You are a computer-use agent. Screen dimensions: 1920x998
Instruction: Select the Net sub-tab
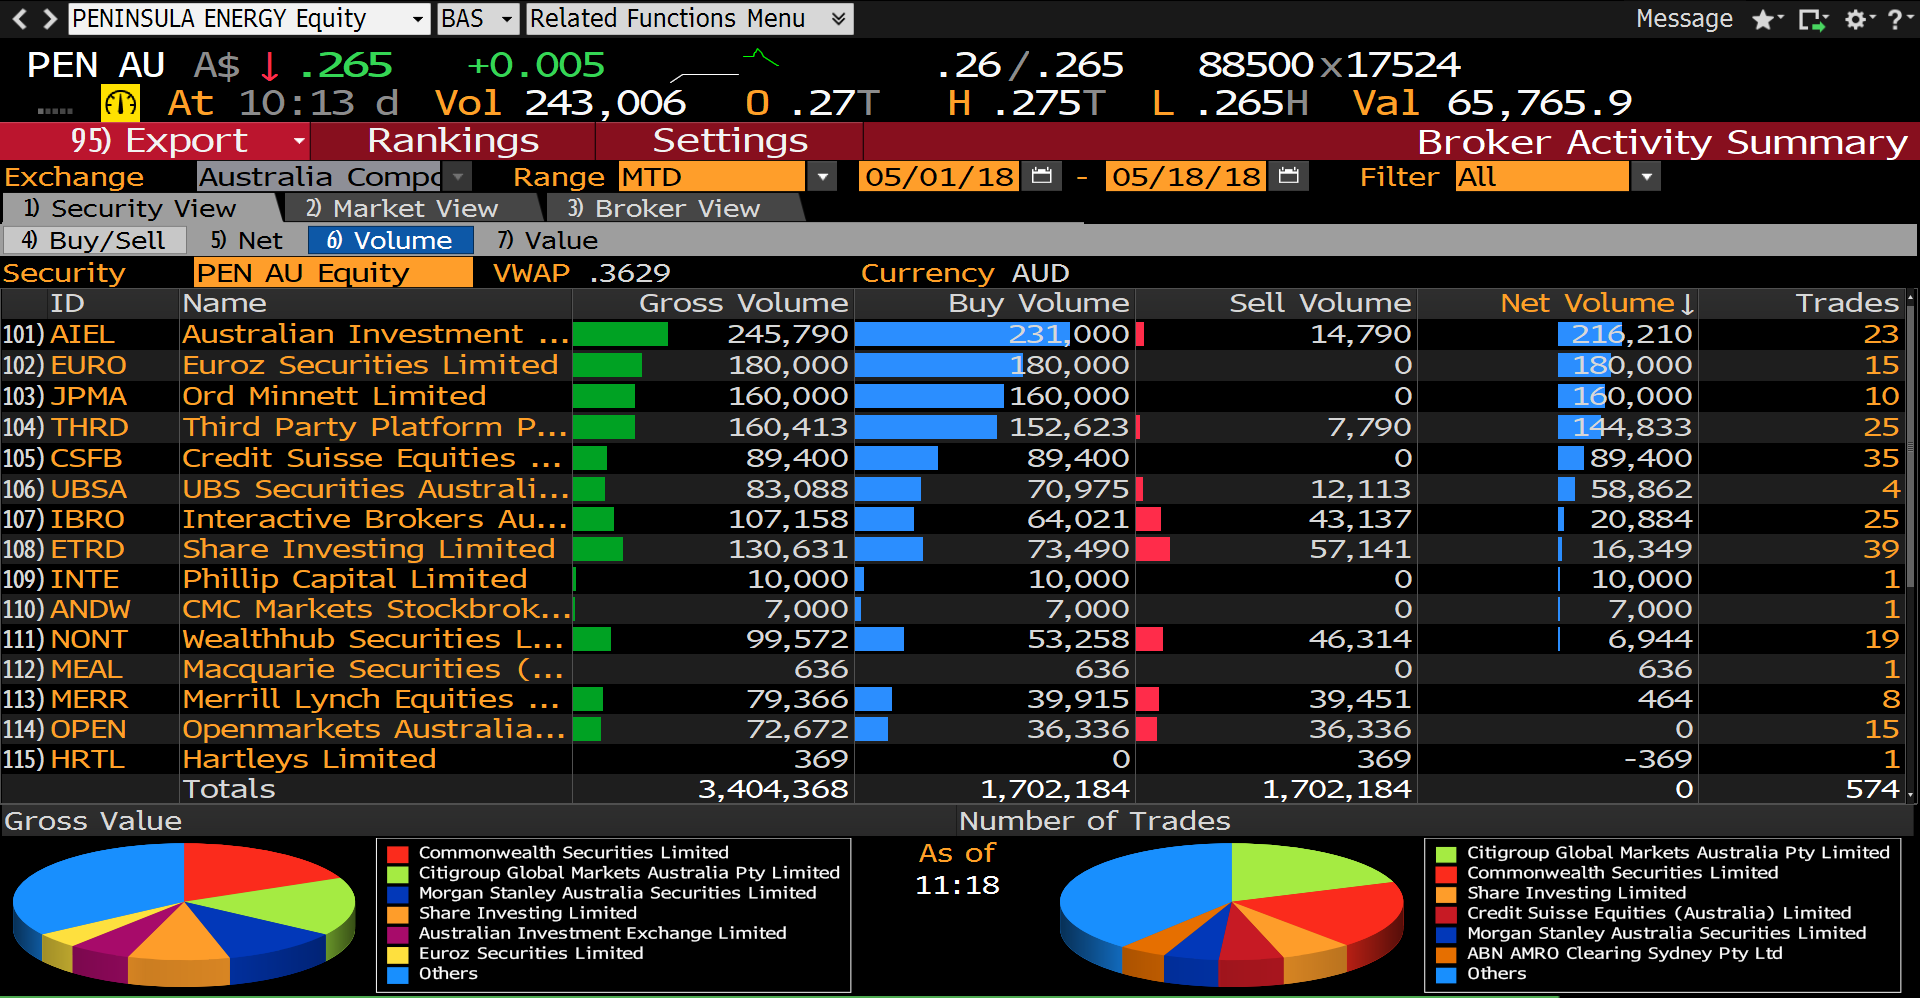[x=247, y=240]
